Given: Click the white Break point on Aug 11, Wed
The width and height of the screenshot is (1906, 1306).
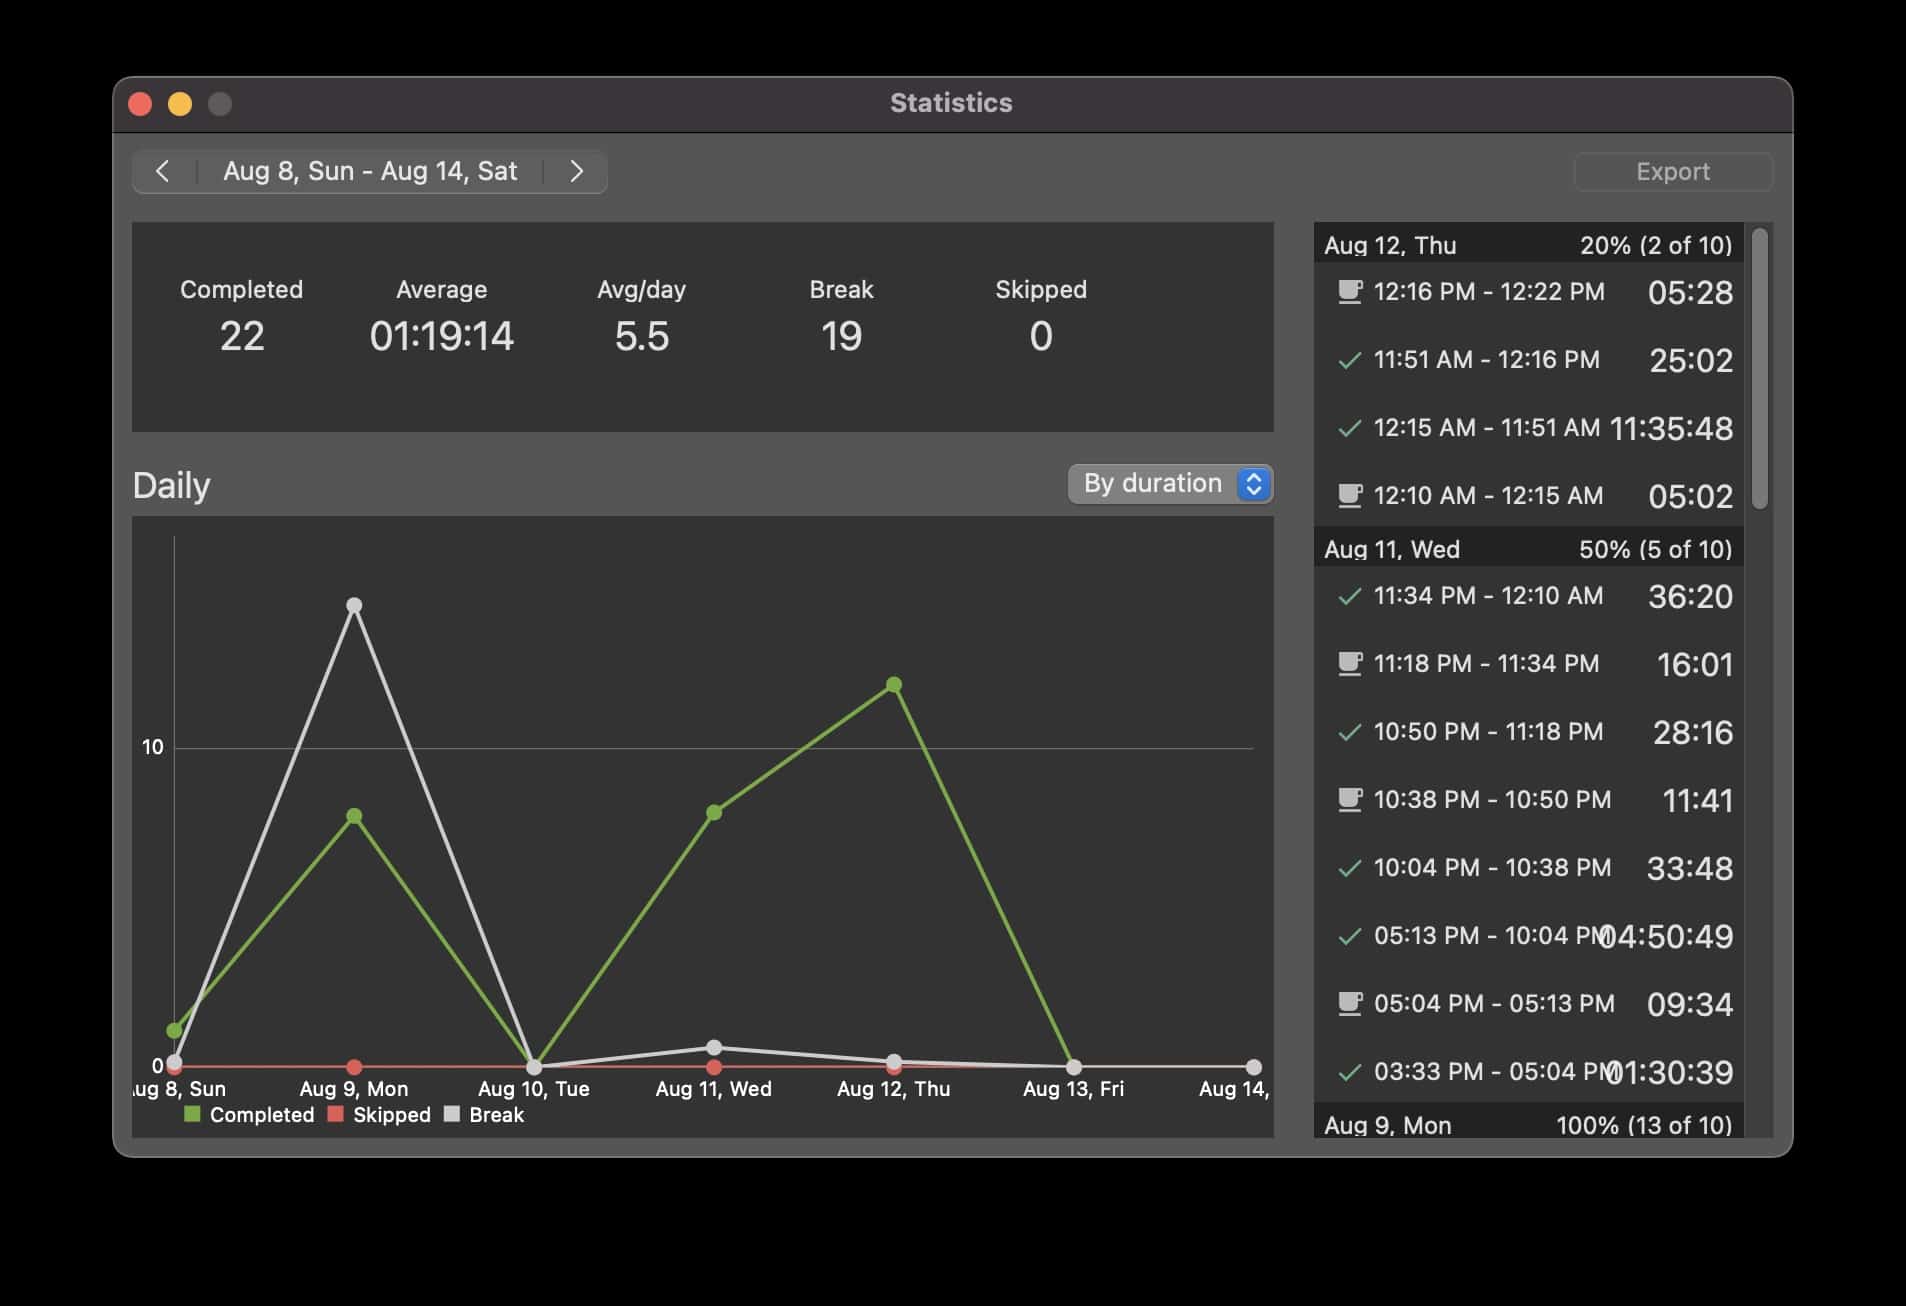Looking at the screenshot, I should (x=714, y=1048).
